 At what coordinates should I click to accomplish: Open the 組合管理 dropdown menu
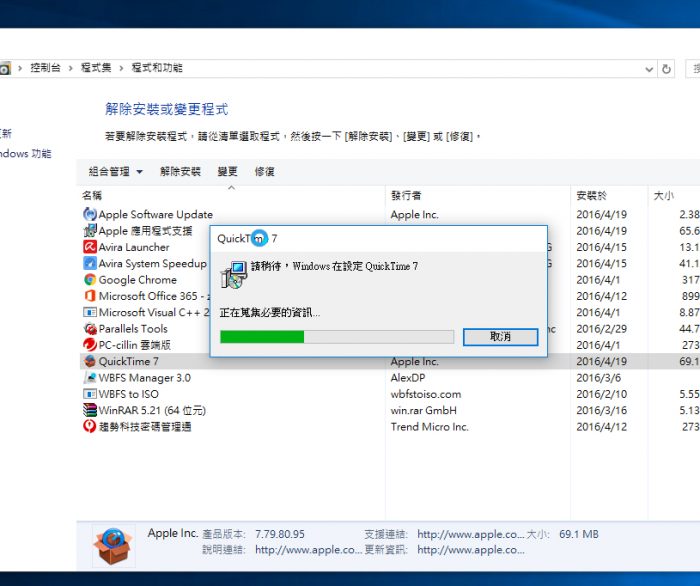tap(116, 171)
